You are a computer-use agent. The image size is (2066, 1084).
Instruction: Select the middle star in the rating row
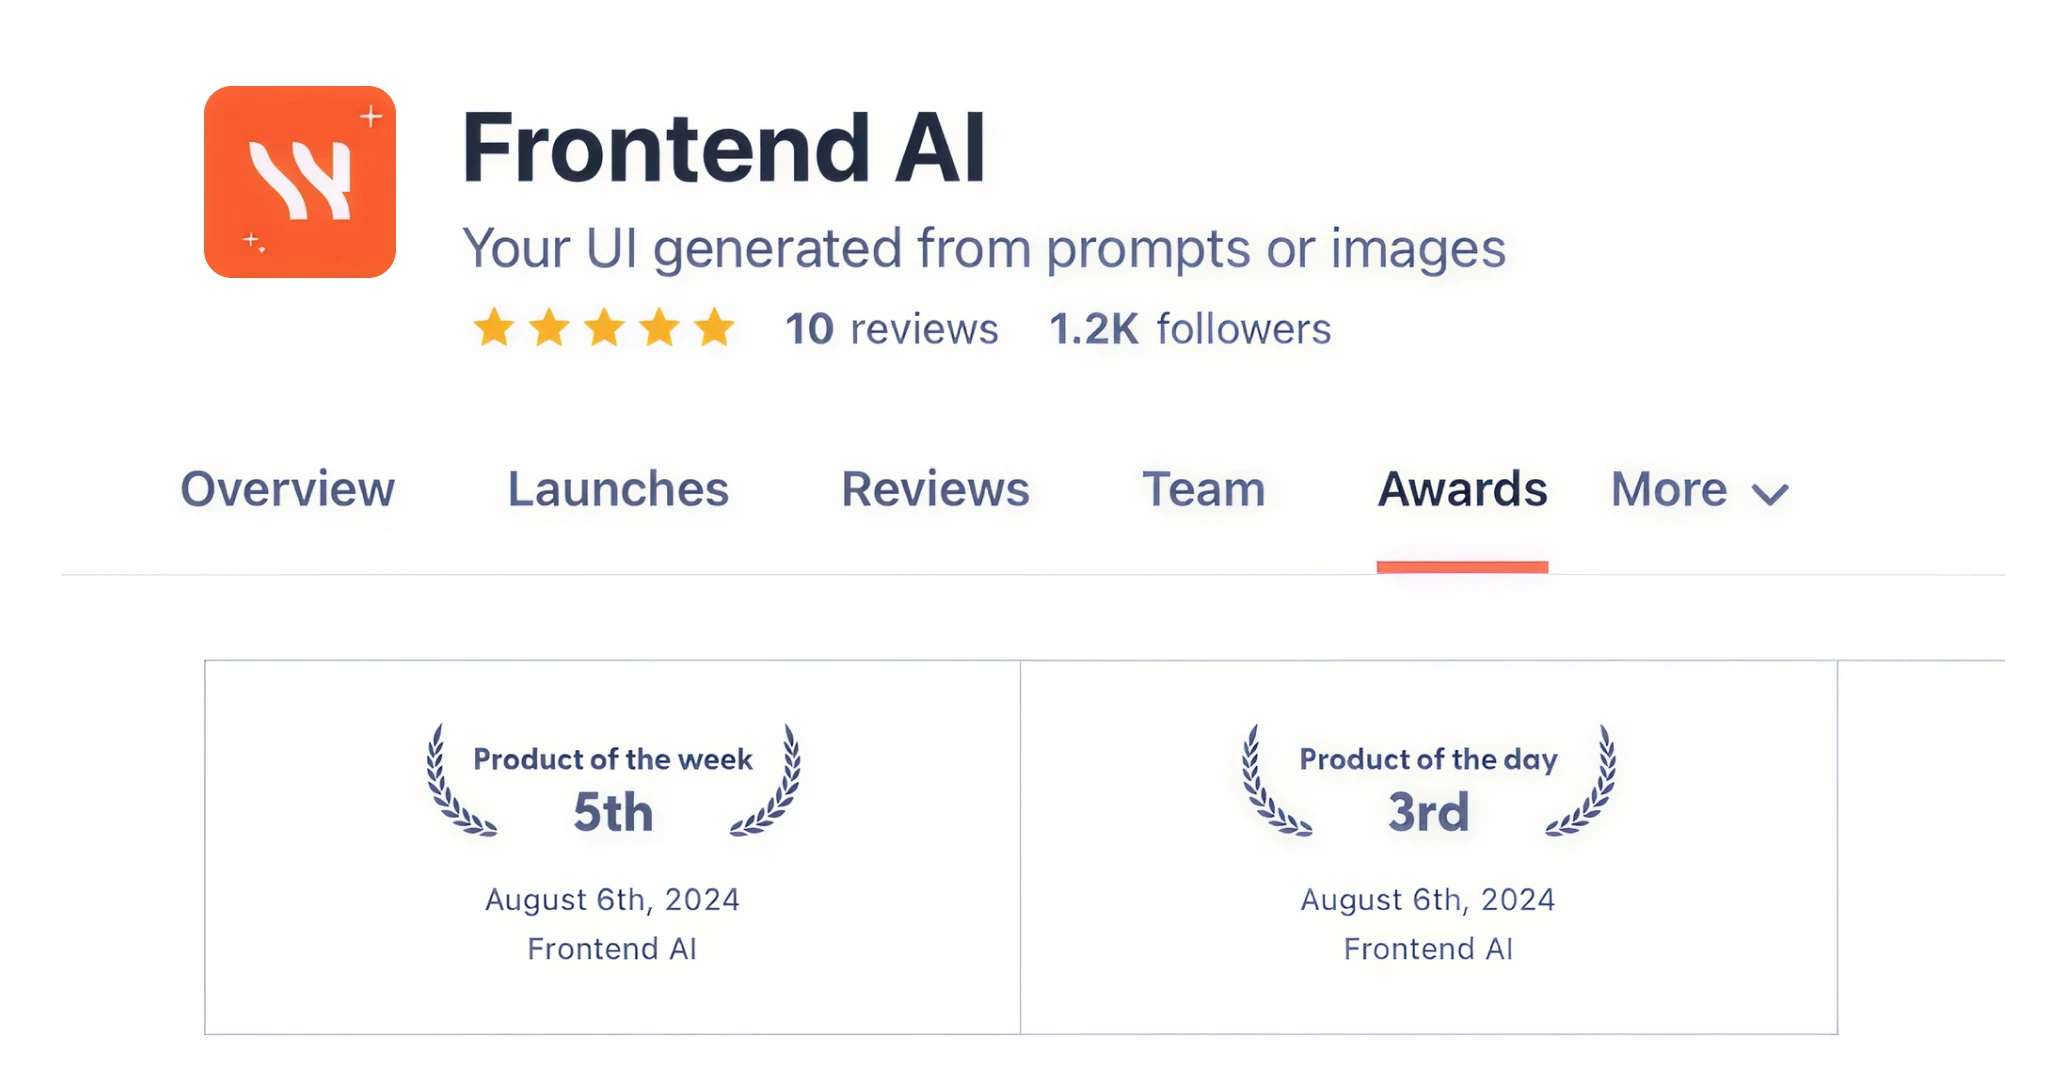pyautogui.click(x=604, y=328)
